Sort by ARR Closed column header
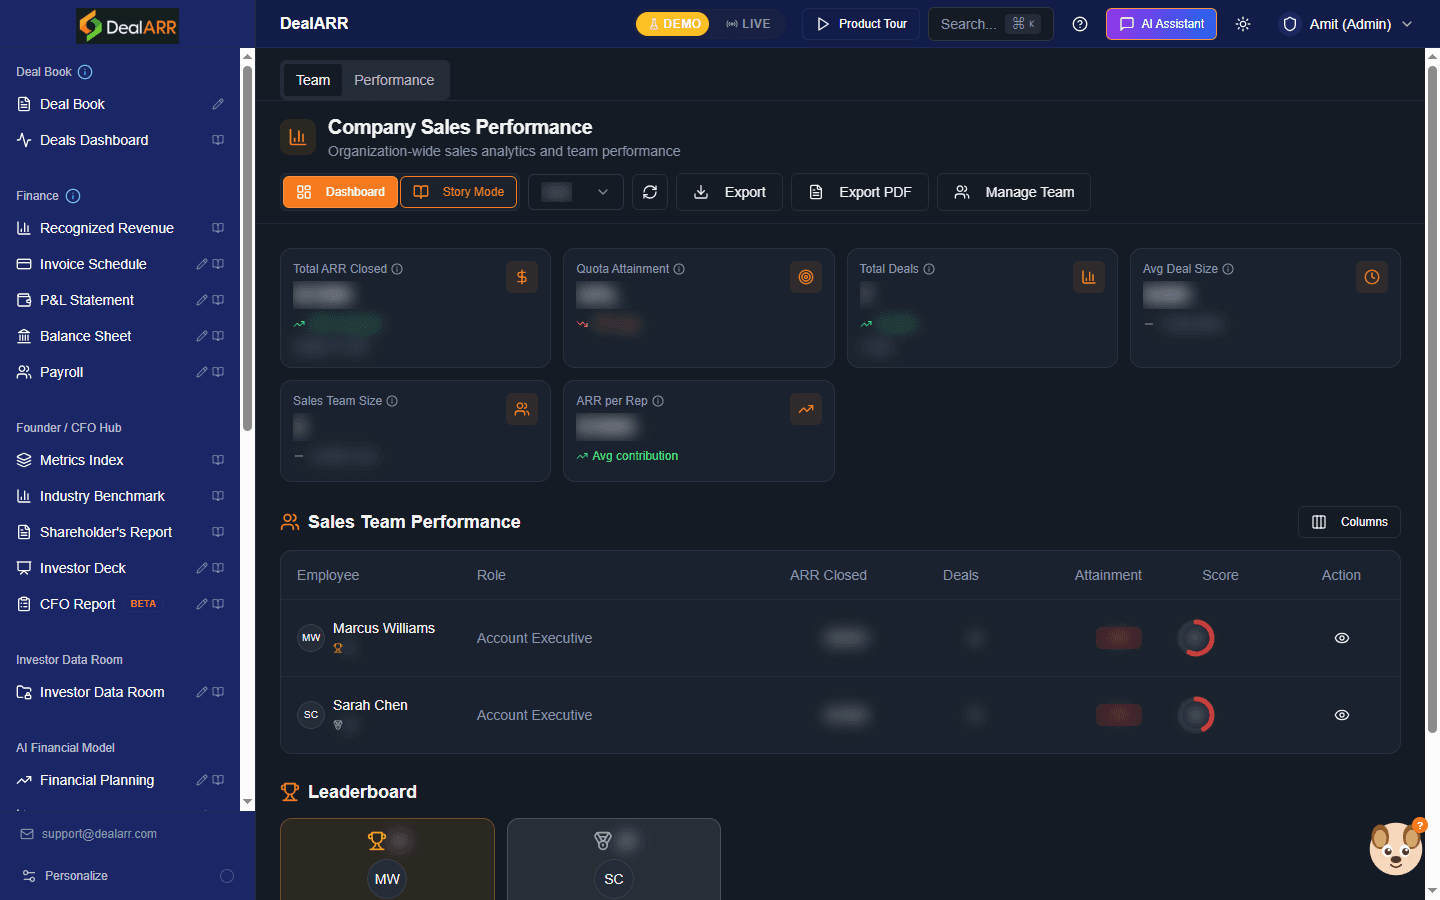This screenshot has height=900, width=1440. (828, 575)
